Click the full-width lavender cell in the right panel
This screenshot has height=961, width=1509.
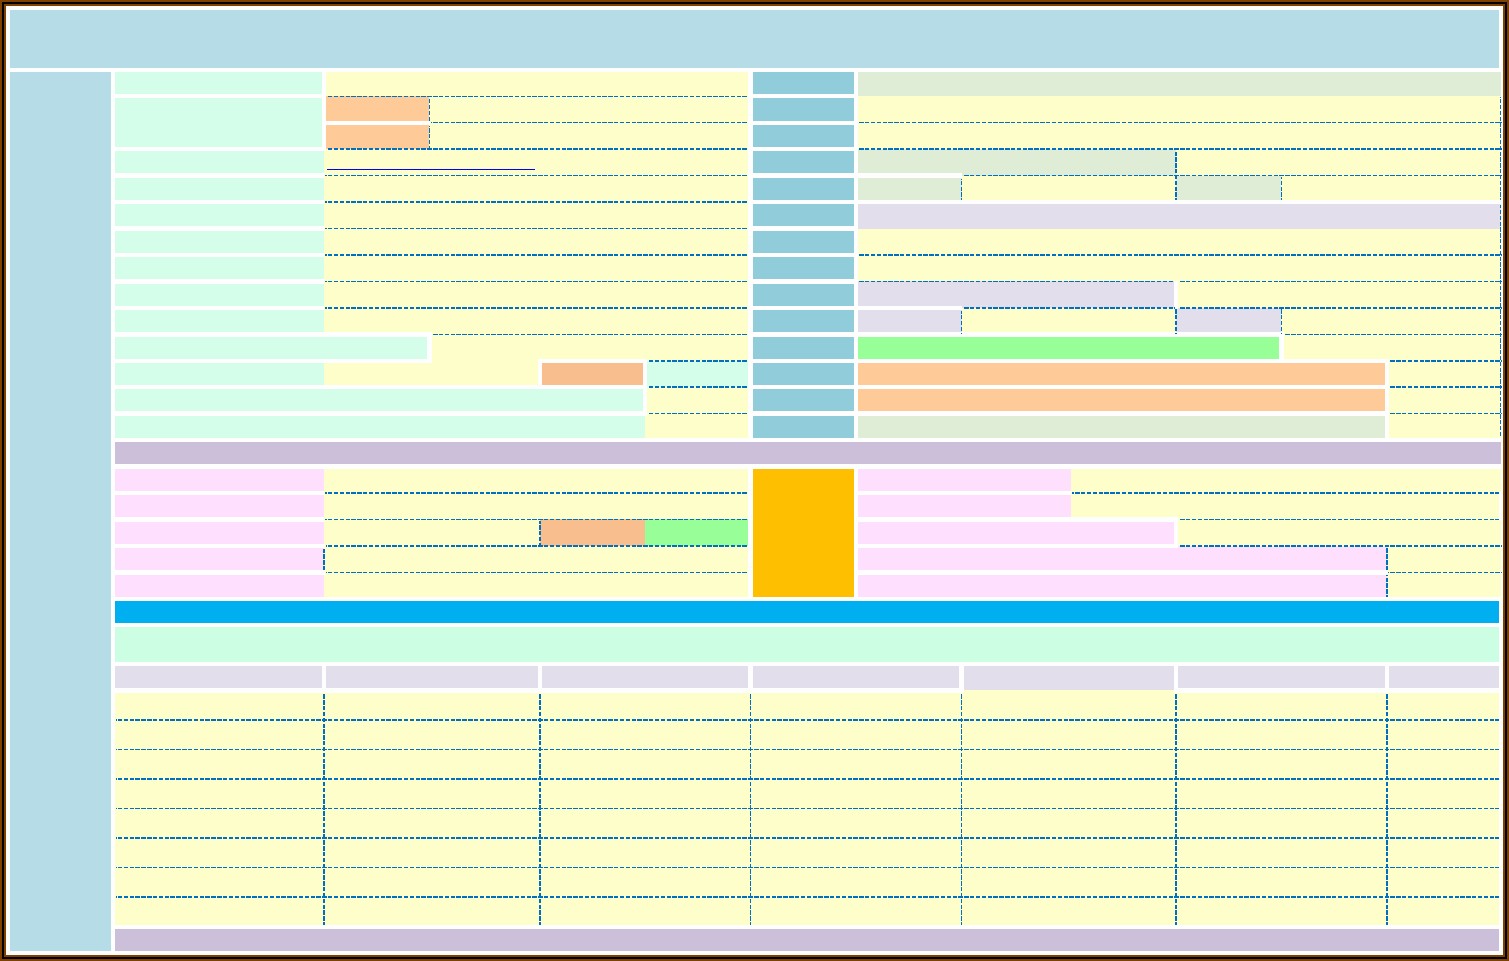point(1178,216)
